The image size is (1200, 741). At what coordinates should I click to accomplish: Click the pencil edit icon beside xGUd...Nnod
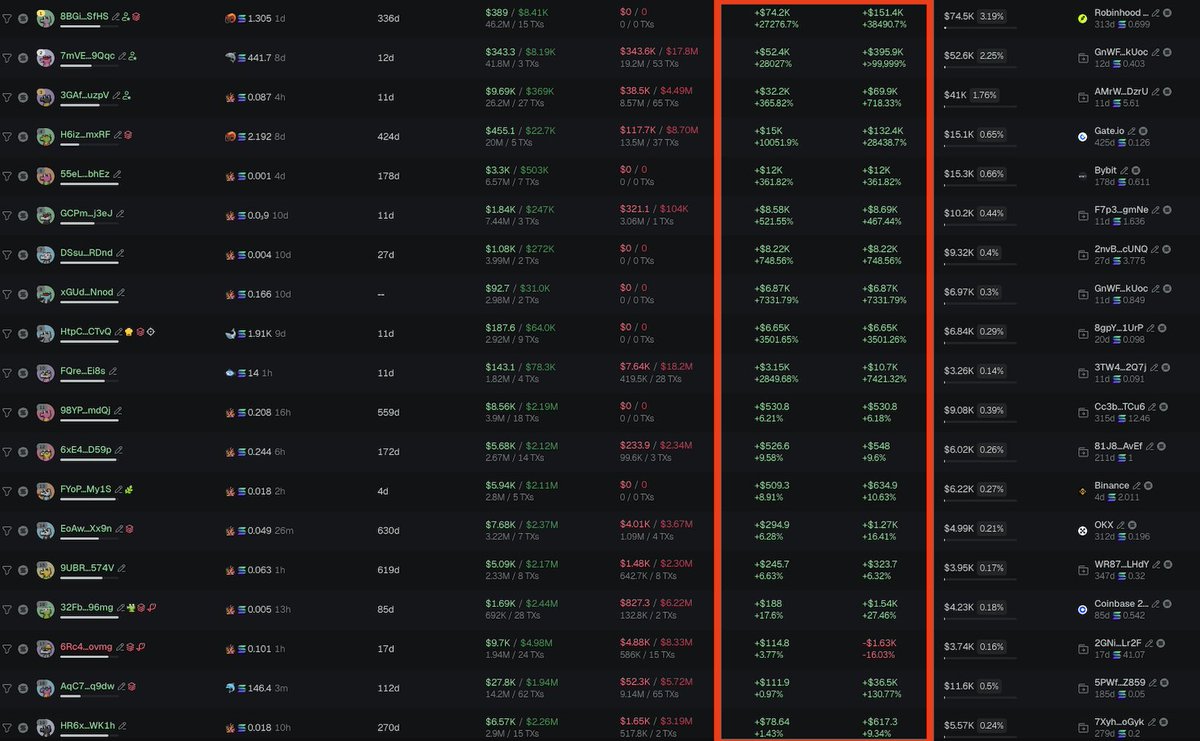[121, 292]
